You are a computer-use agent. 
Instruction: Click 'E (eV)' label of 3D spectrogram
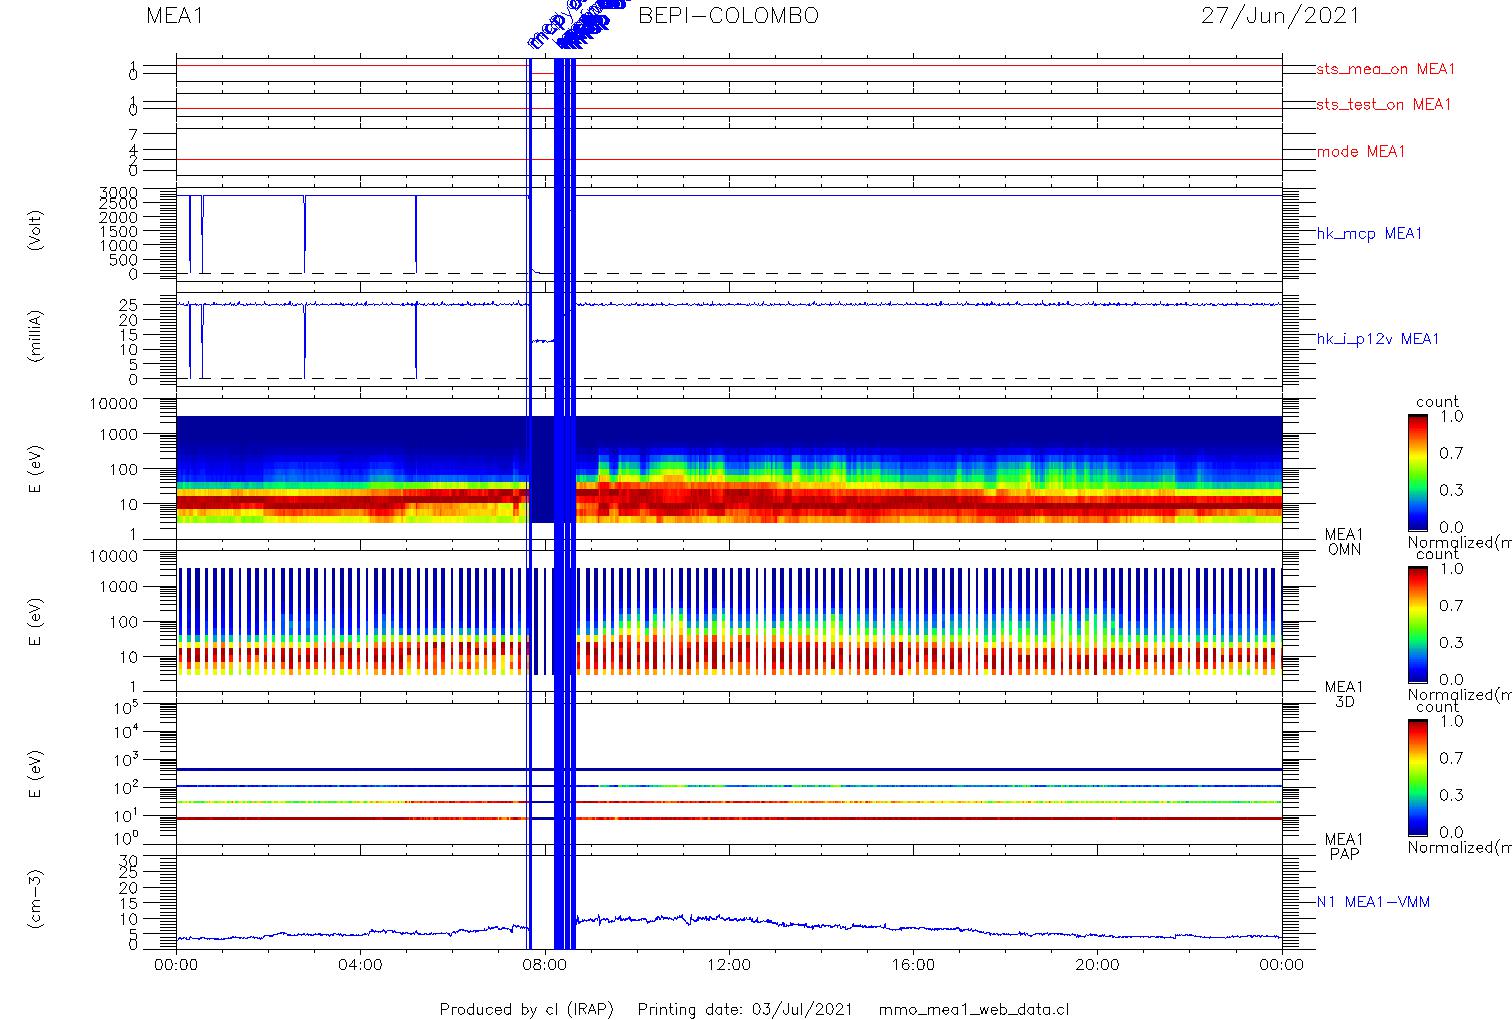pyautogui.click(x=36, y=622)
